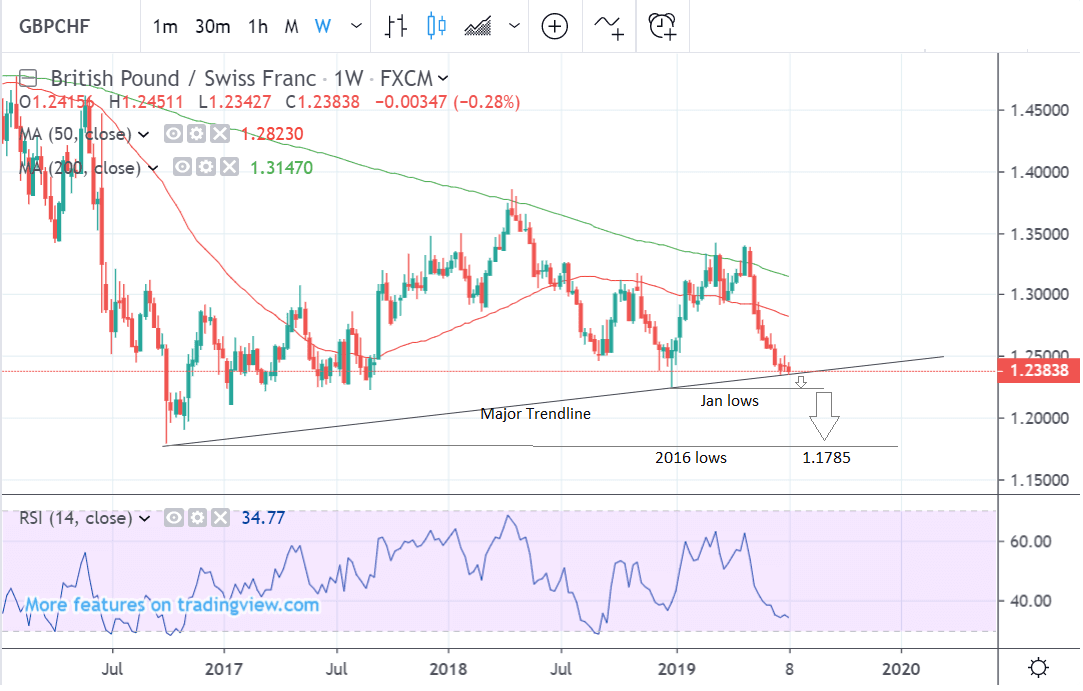Screen dimensions: 1083x691
Task: Hide the MA 50 line using eye icon
Action: 173,134
